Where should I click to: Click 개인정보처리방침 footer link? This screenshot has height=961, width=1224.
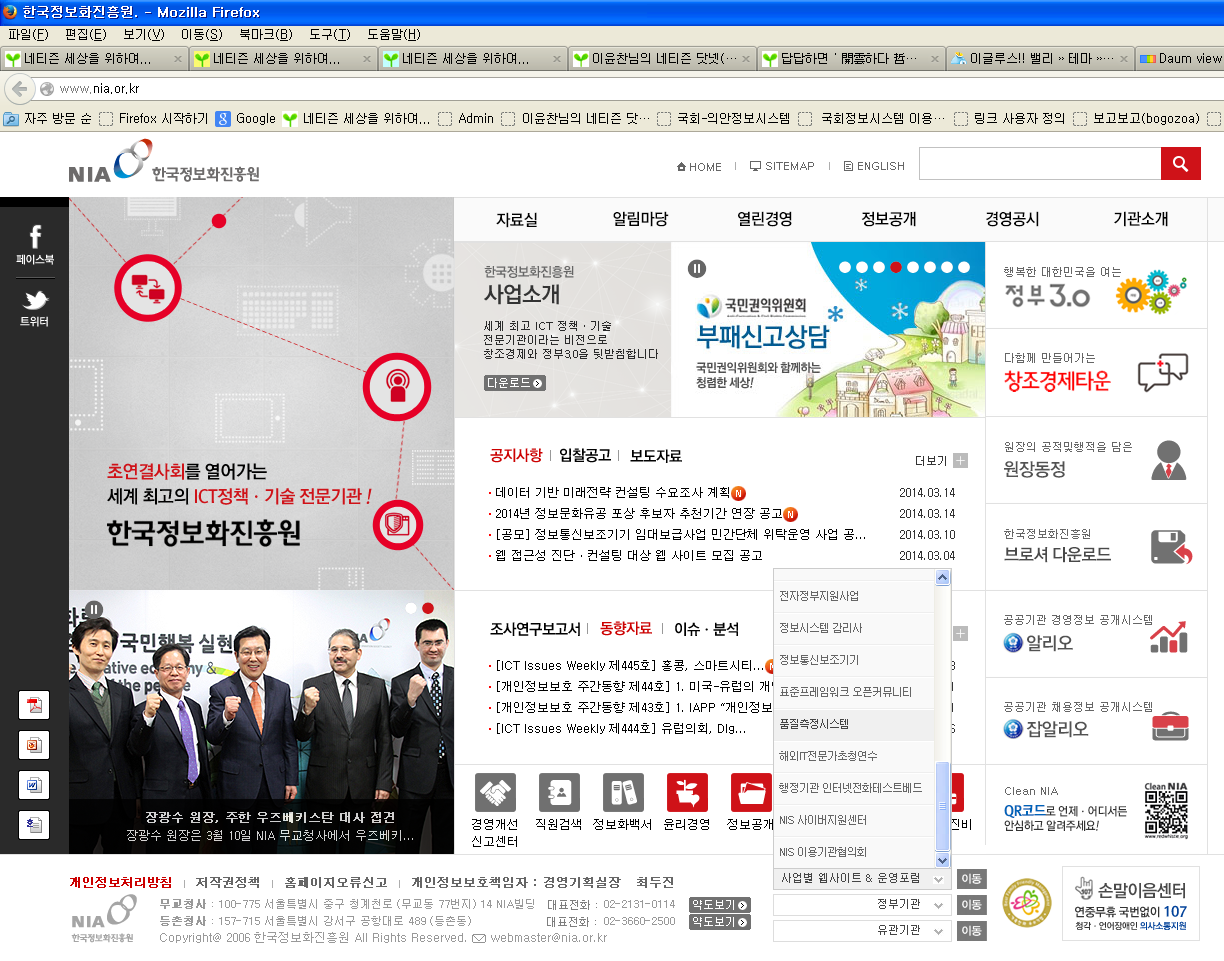point(120,882)
